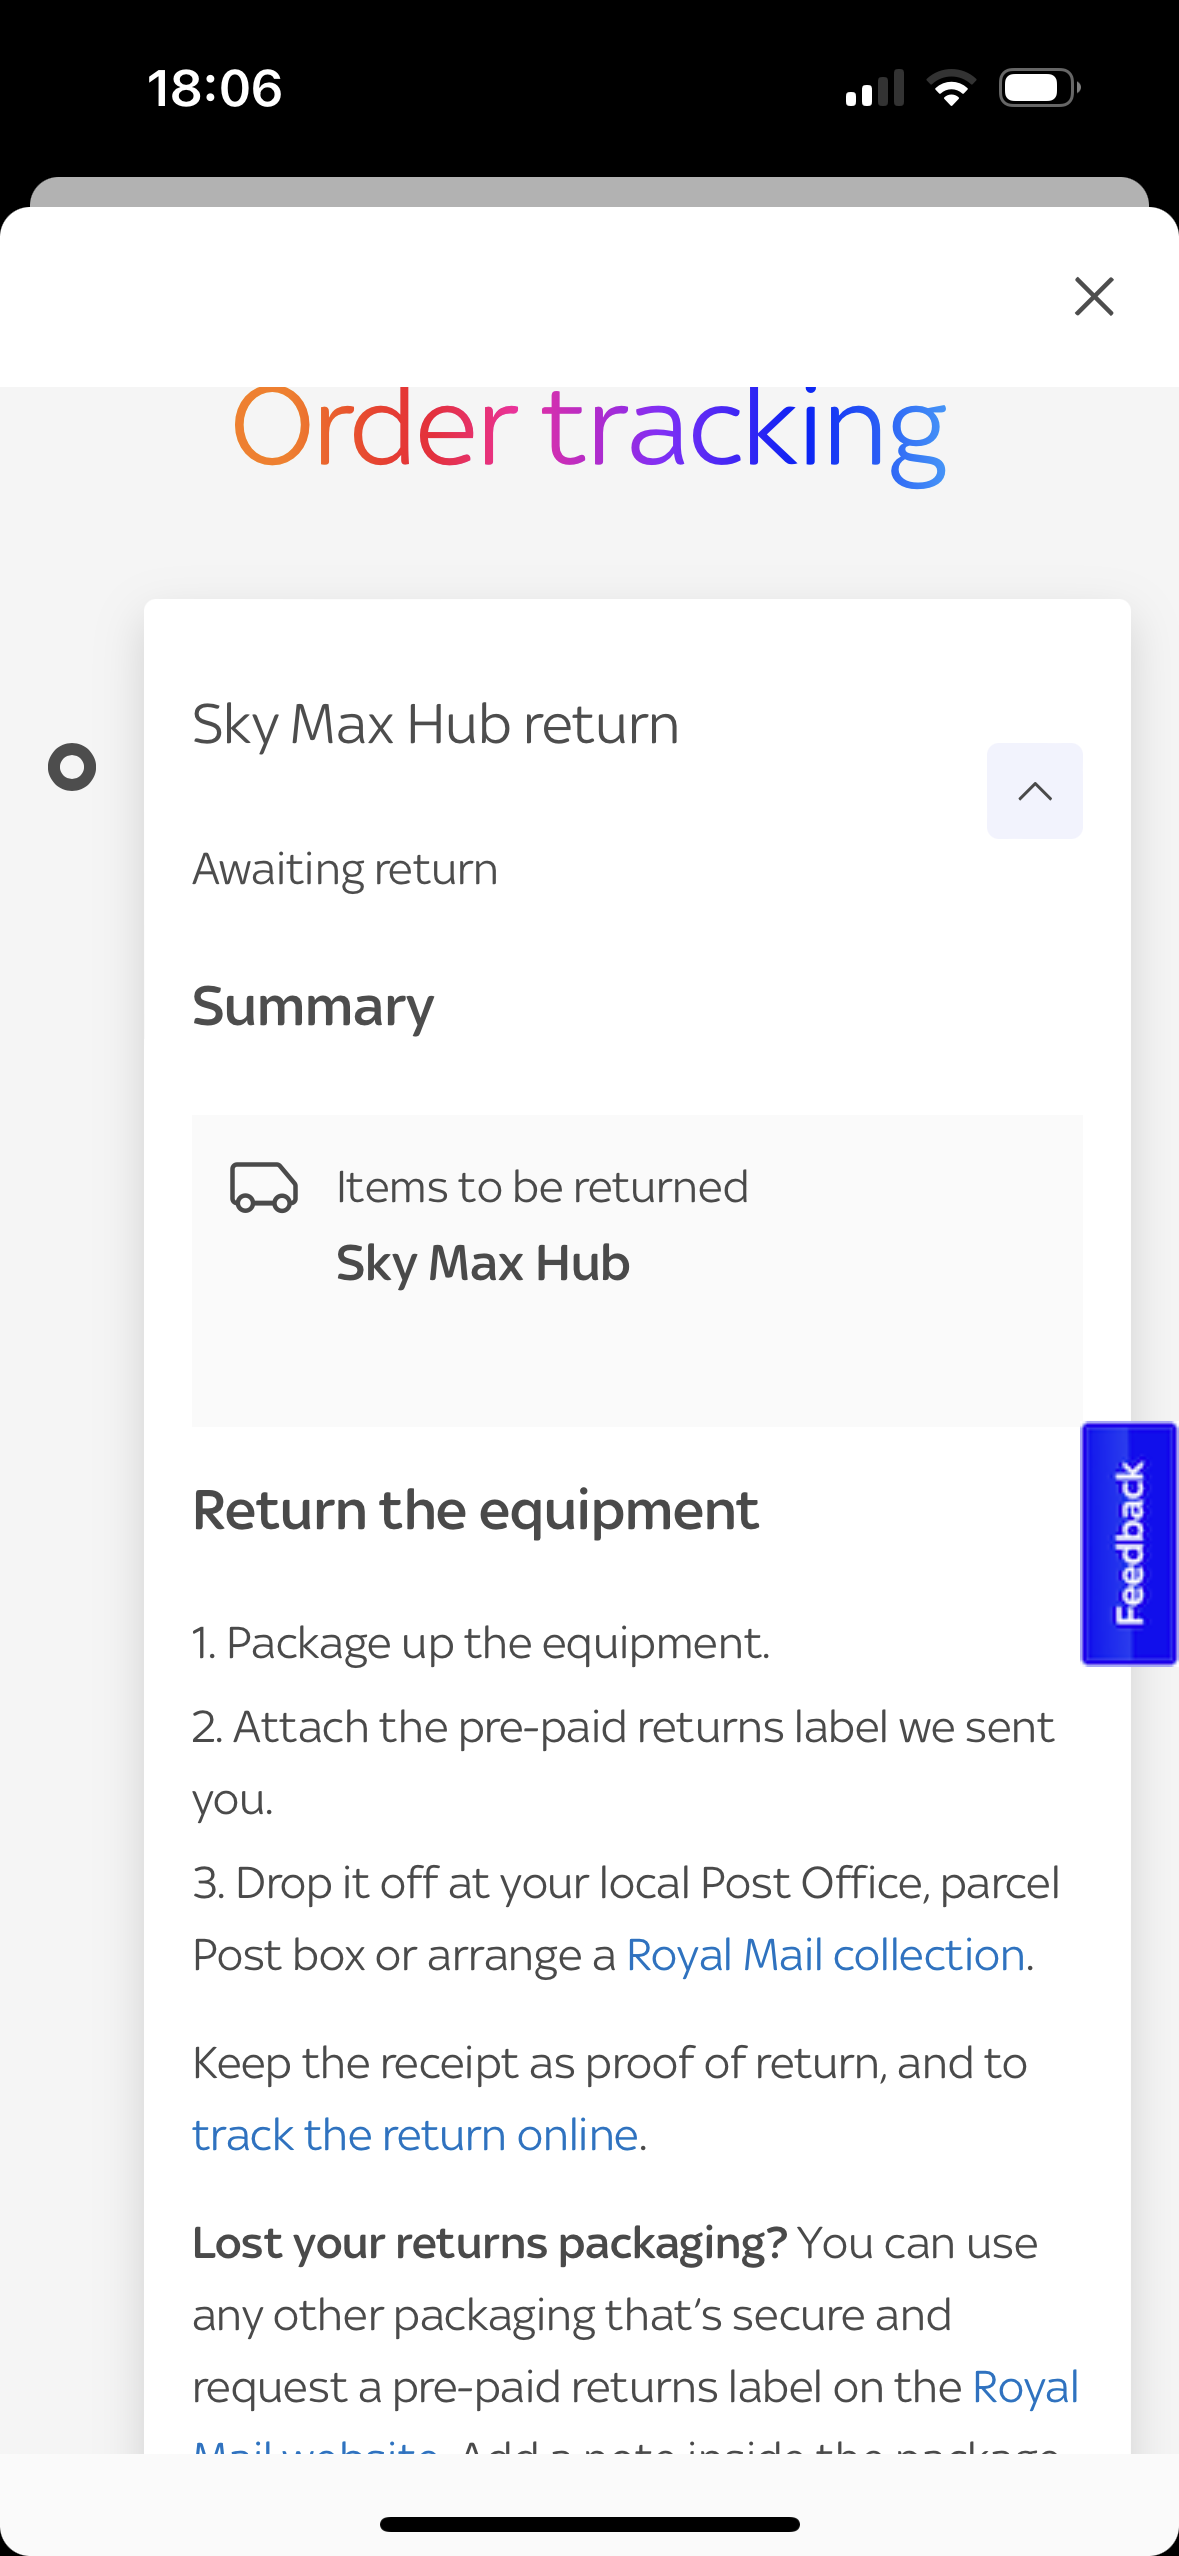Tap the Lost your returns packaging text

(x=490, y=2243)
